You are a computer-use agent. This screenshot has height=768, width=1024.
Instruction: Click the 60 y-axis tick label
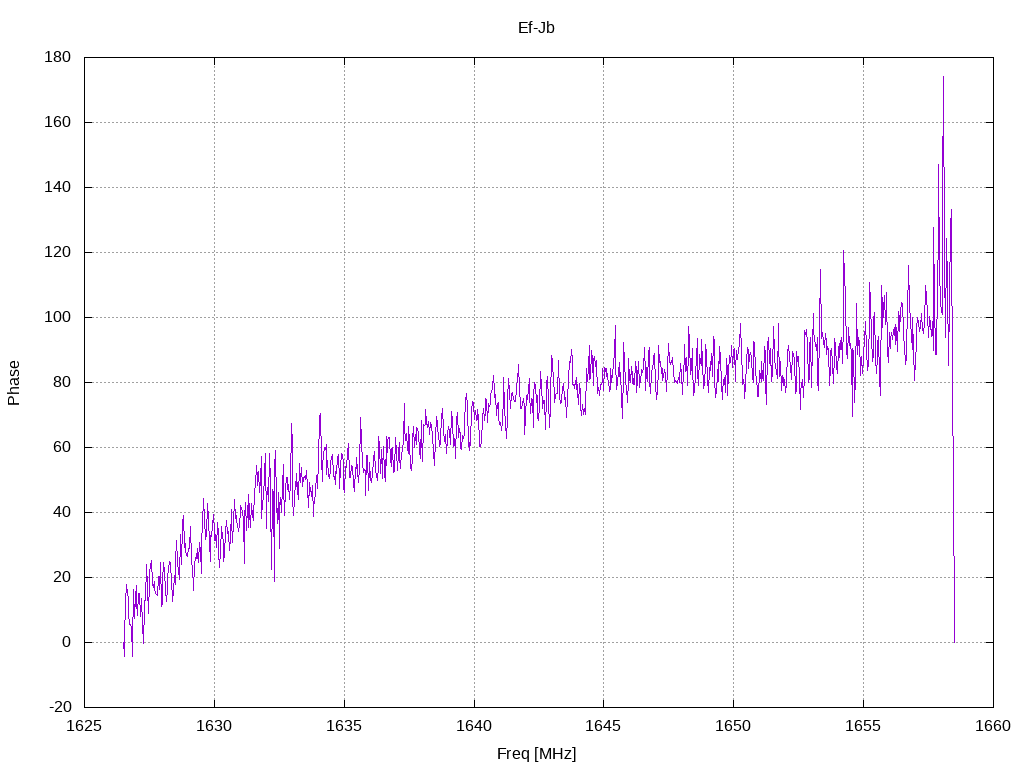pos(61,447)
